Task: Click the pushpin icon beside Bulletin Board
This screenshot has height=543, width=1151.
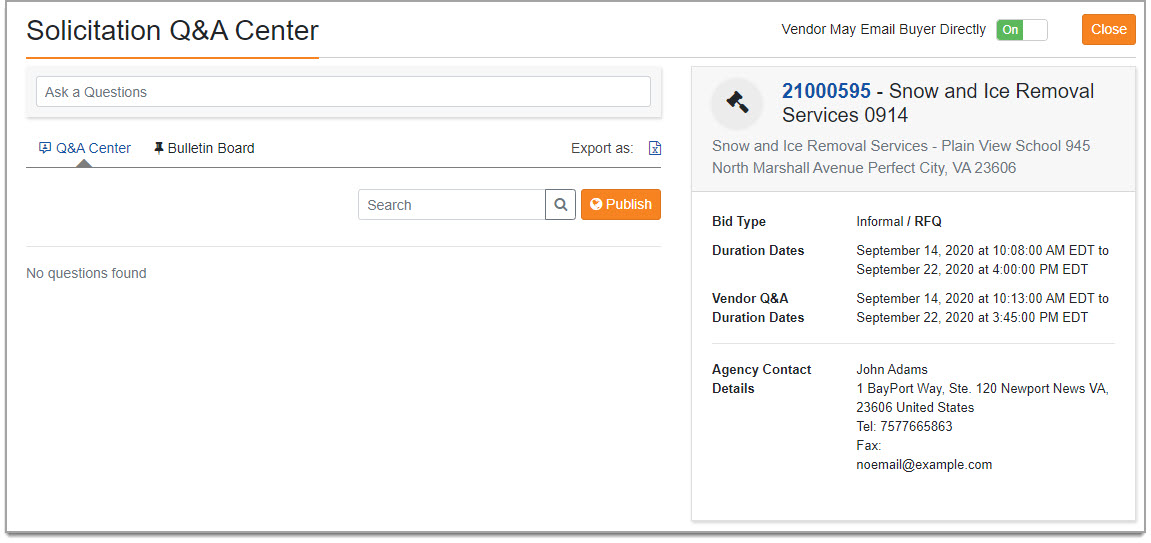Action: 159,148
